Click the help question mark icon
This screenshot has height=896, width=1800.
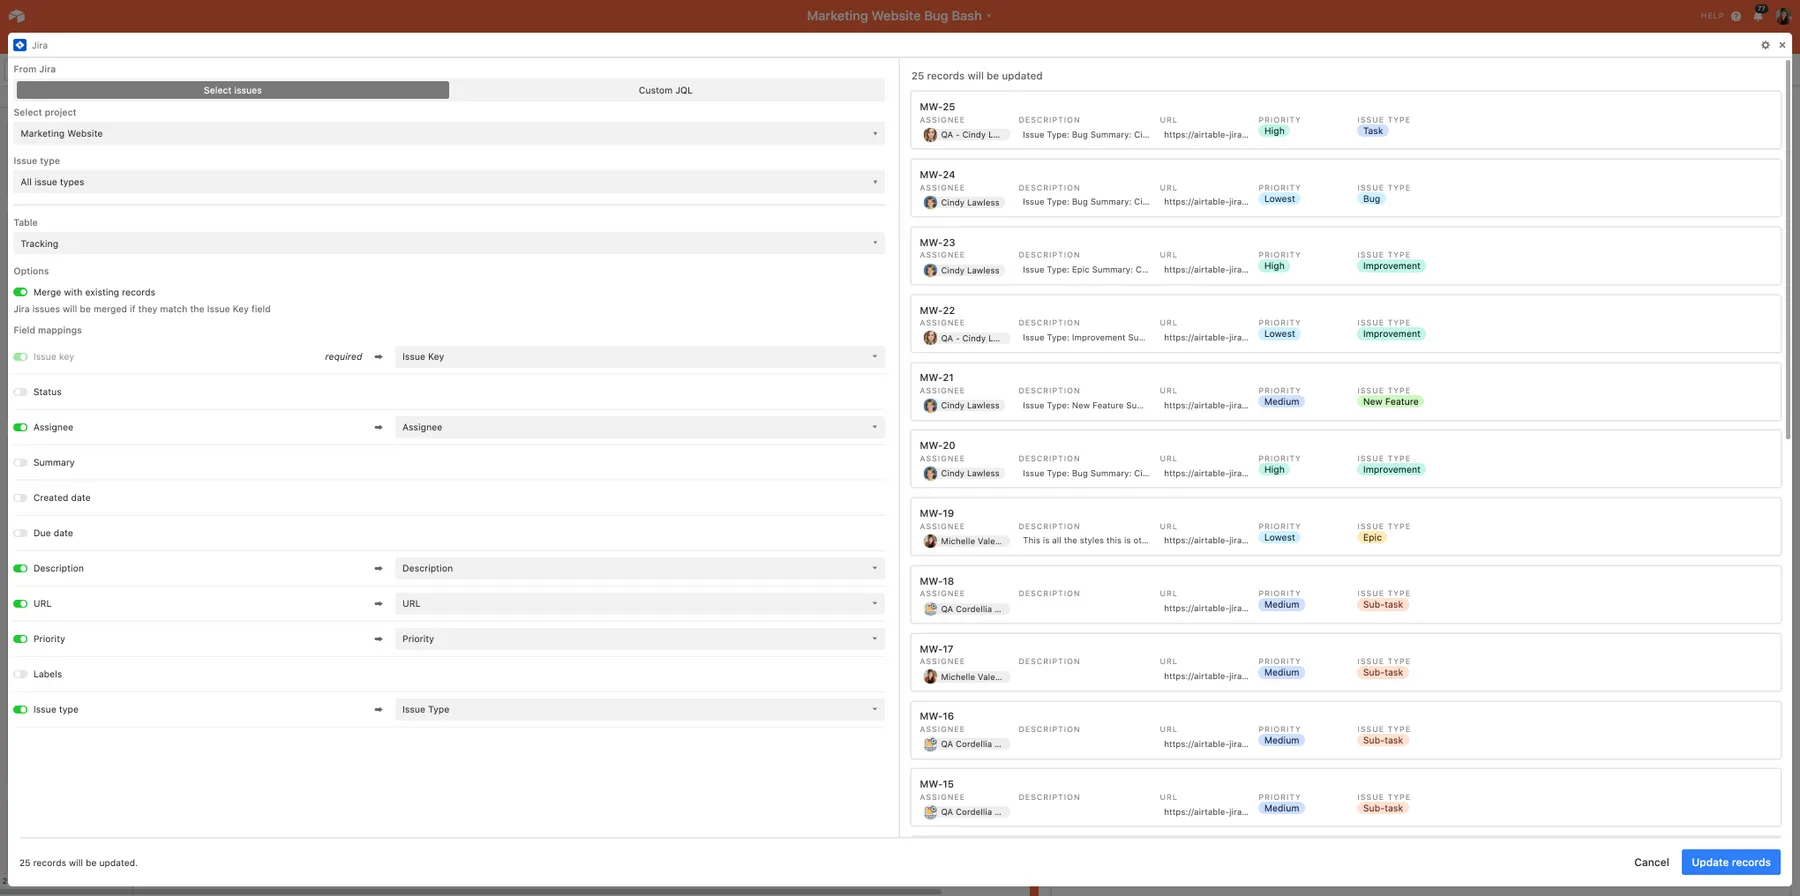point(1736,16)
